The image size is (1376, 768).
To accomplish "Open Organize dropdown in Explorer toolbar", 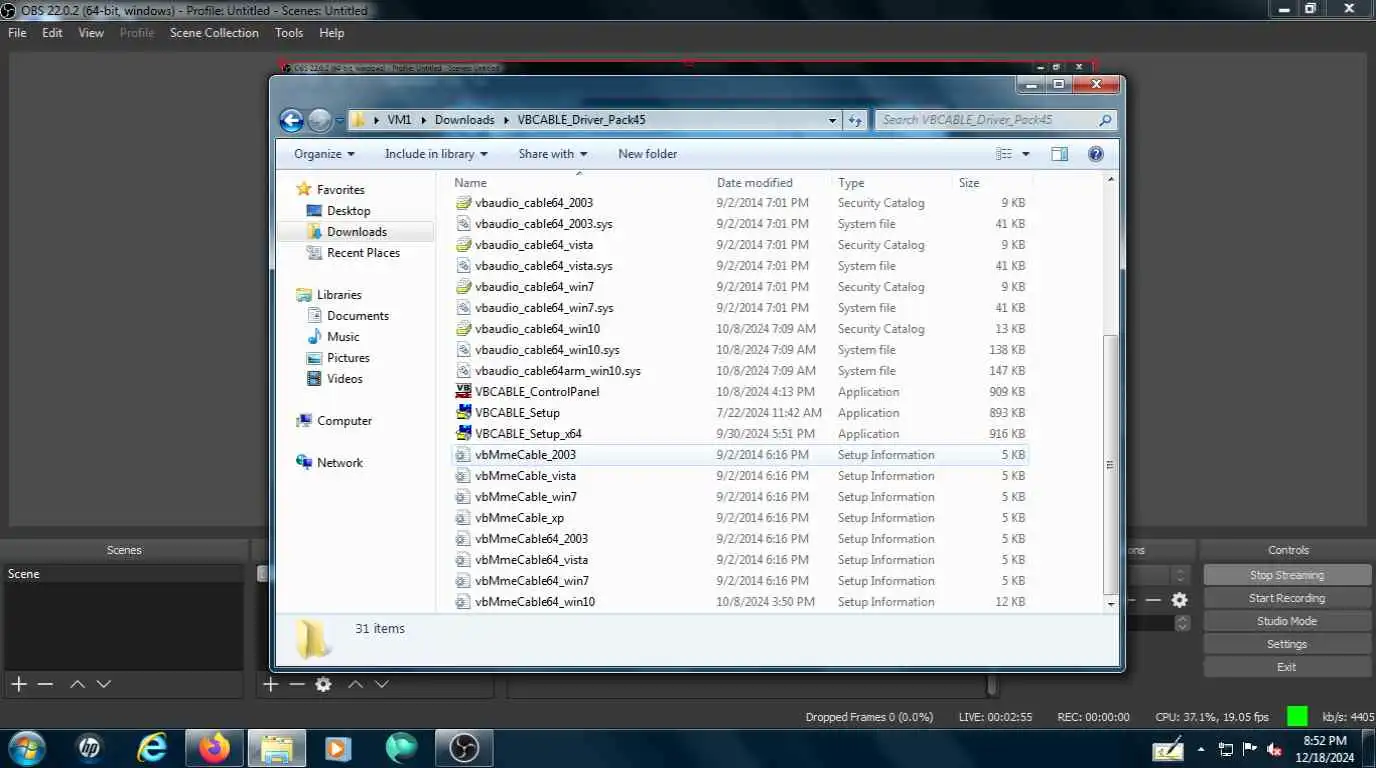I will coord(324,154).
